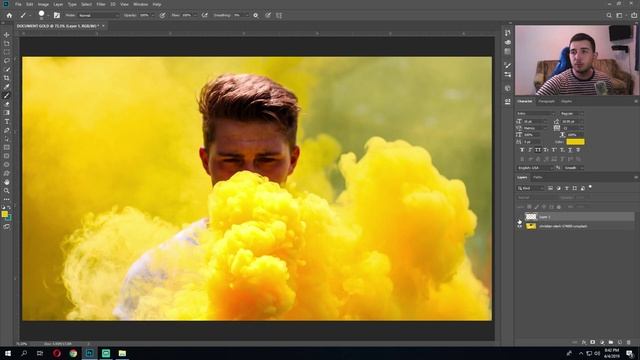The width and height of the screenshot is (640, 360).
Task: Open the font family dropdown
Action: click(536, 113)
